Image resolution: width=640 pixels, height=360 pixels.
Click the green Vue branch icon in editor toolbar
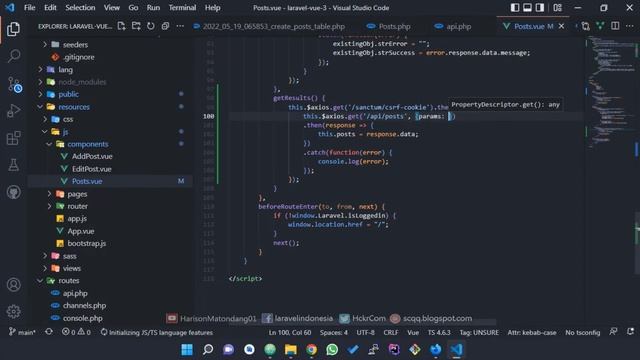click(600, 26)
